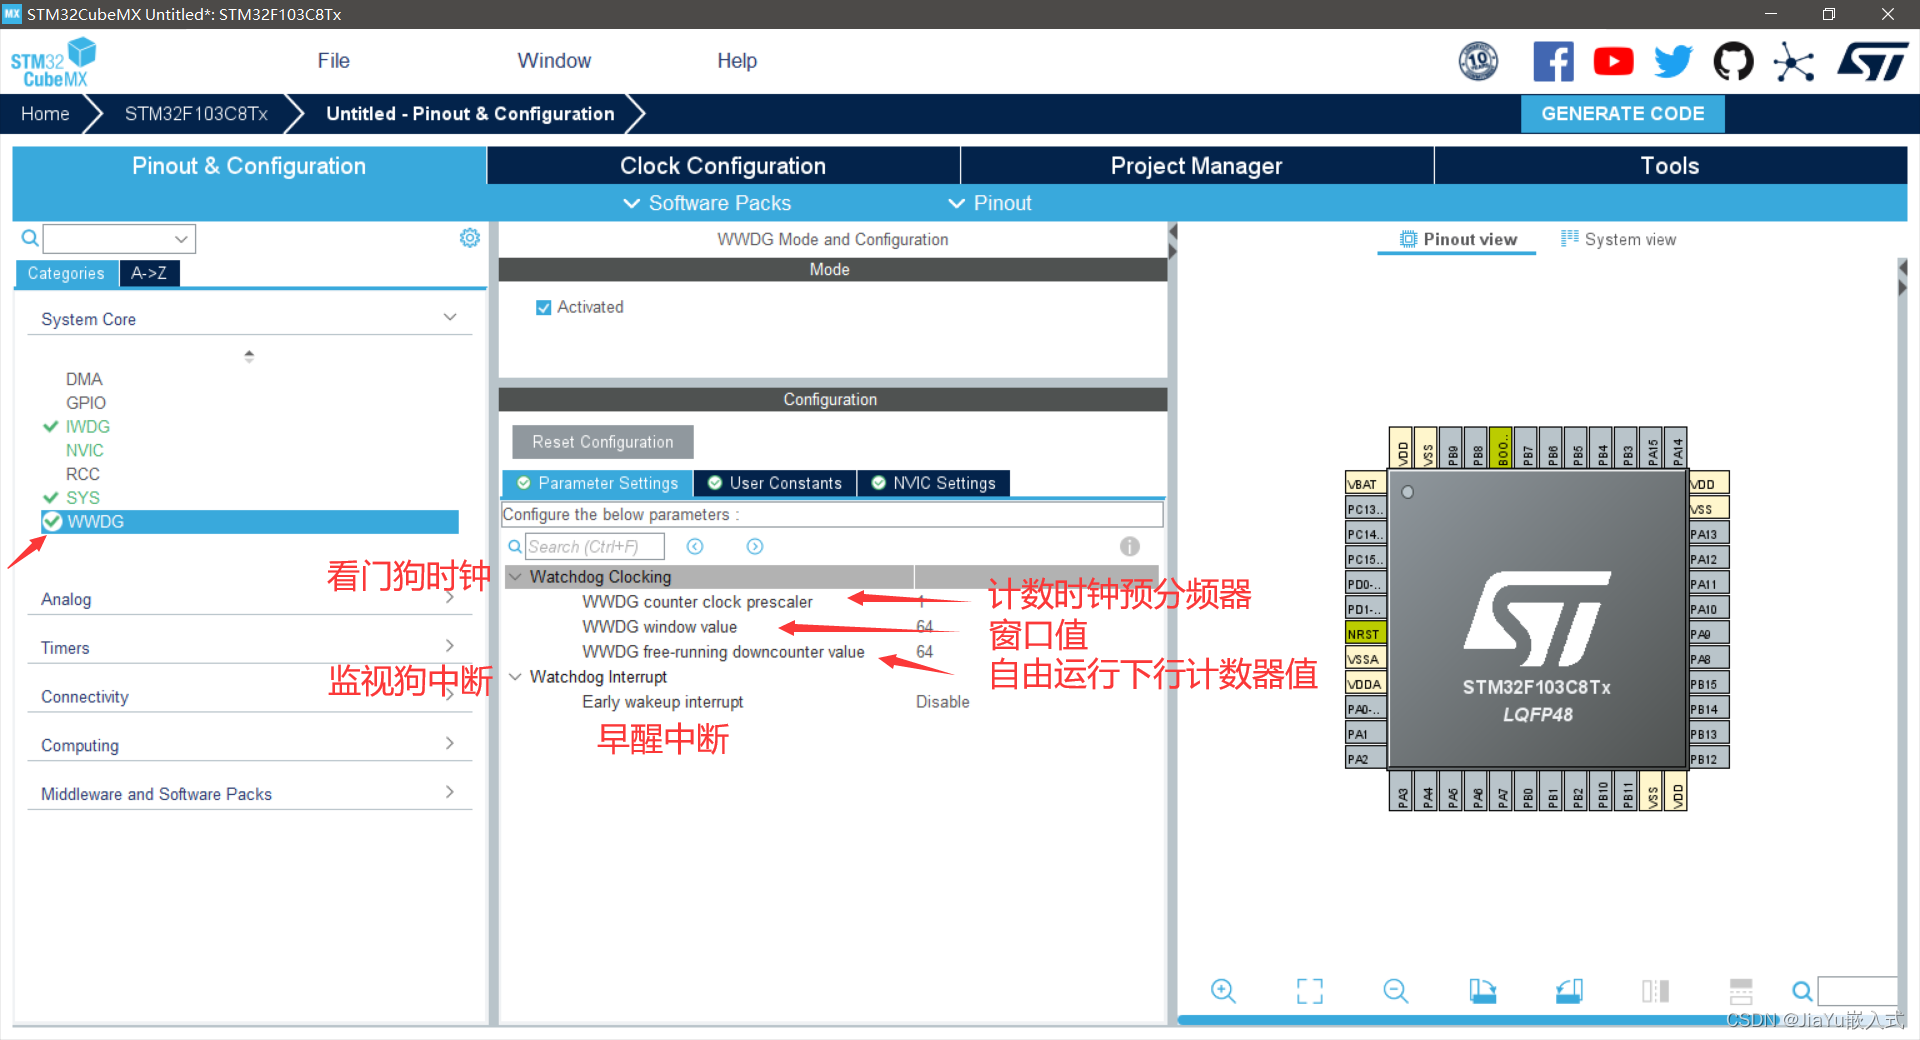Screen dimensions: 1920x1040
Task: Click the pinout pin search field
Action: click(1858, 991)
